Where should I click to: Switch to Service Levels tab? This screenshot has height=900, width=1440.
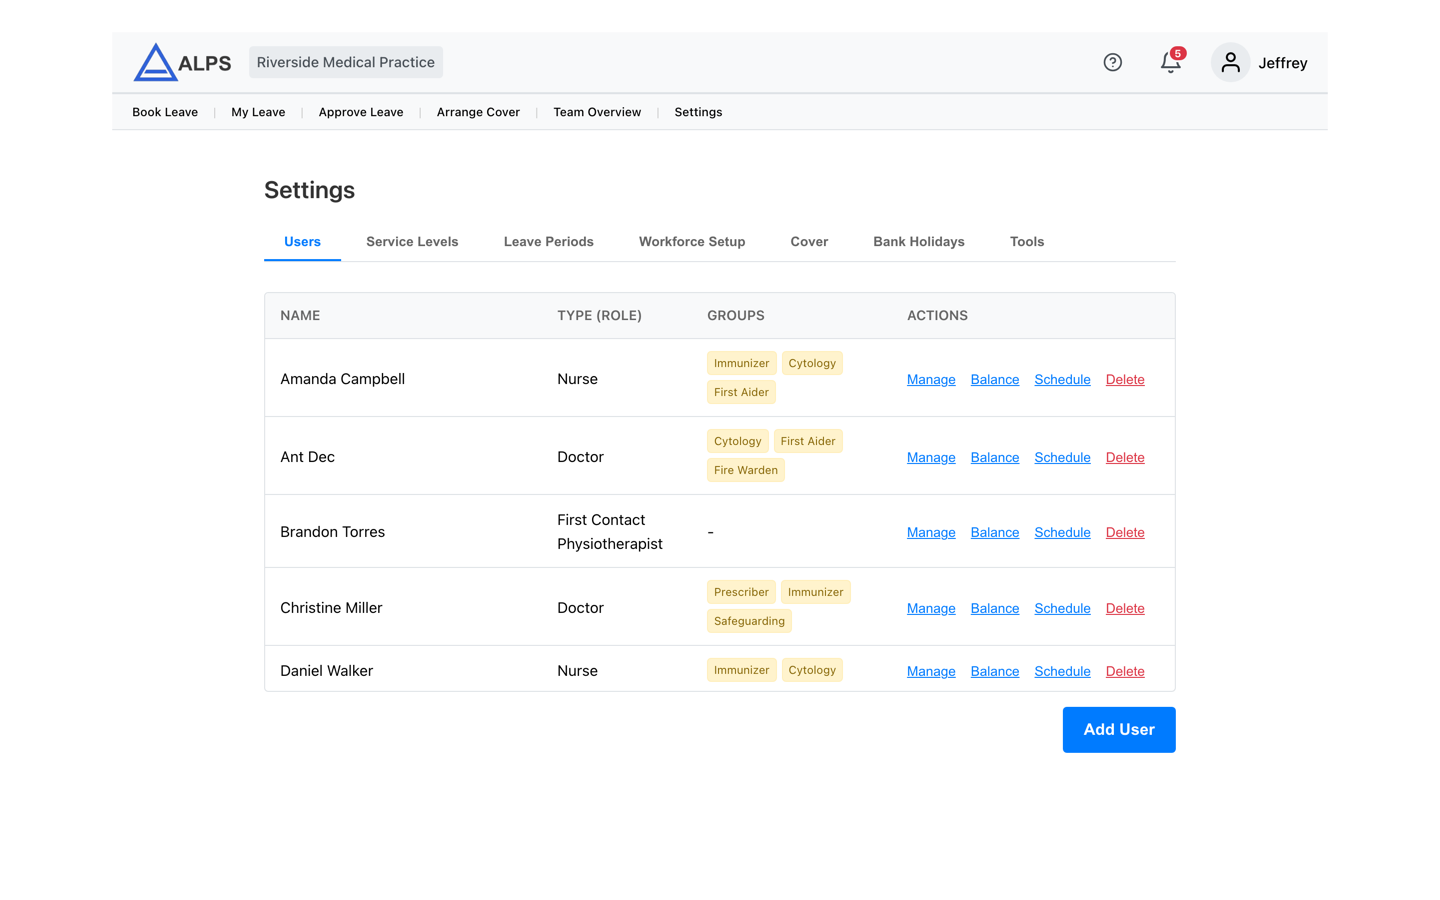point(412,242)
